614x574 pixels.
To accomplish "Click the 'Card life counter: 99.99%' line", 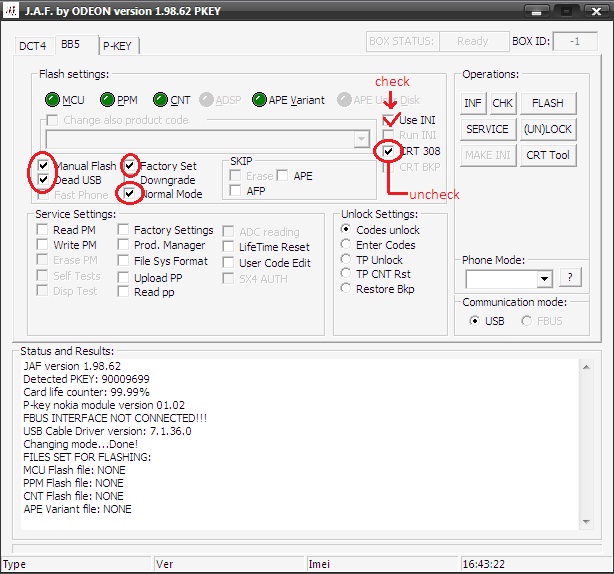I will pos(87,392).
